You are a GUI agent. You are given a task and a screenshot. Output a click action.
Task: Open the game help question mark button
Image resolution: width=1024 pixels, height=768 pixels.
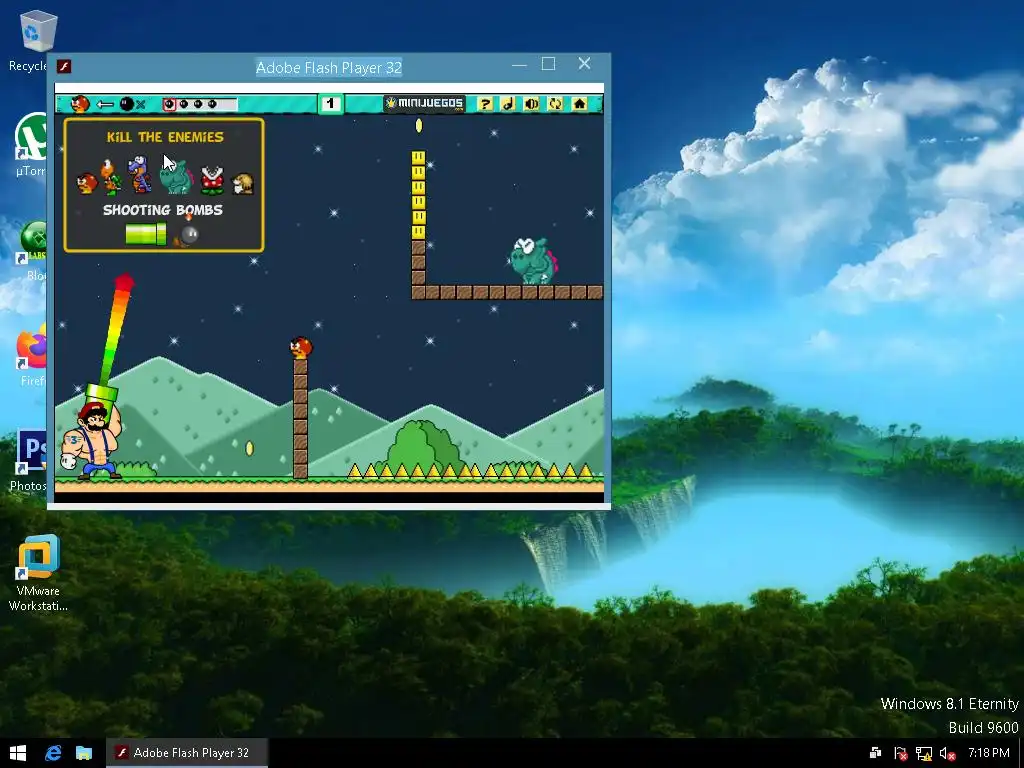[x=485, y=104]
